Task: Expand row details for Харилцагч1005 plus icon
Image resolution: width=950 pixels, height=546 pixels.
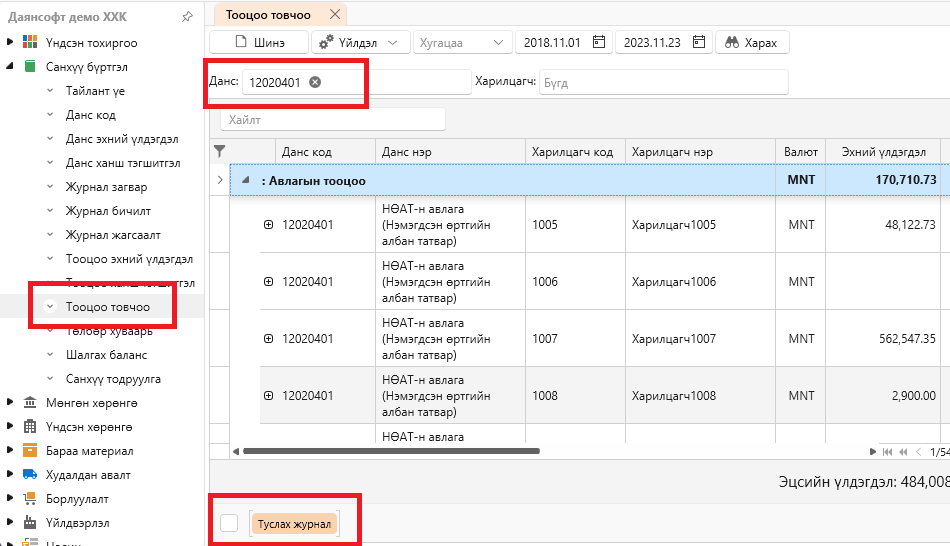Action: [x=268, y=225]
